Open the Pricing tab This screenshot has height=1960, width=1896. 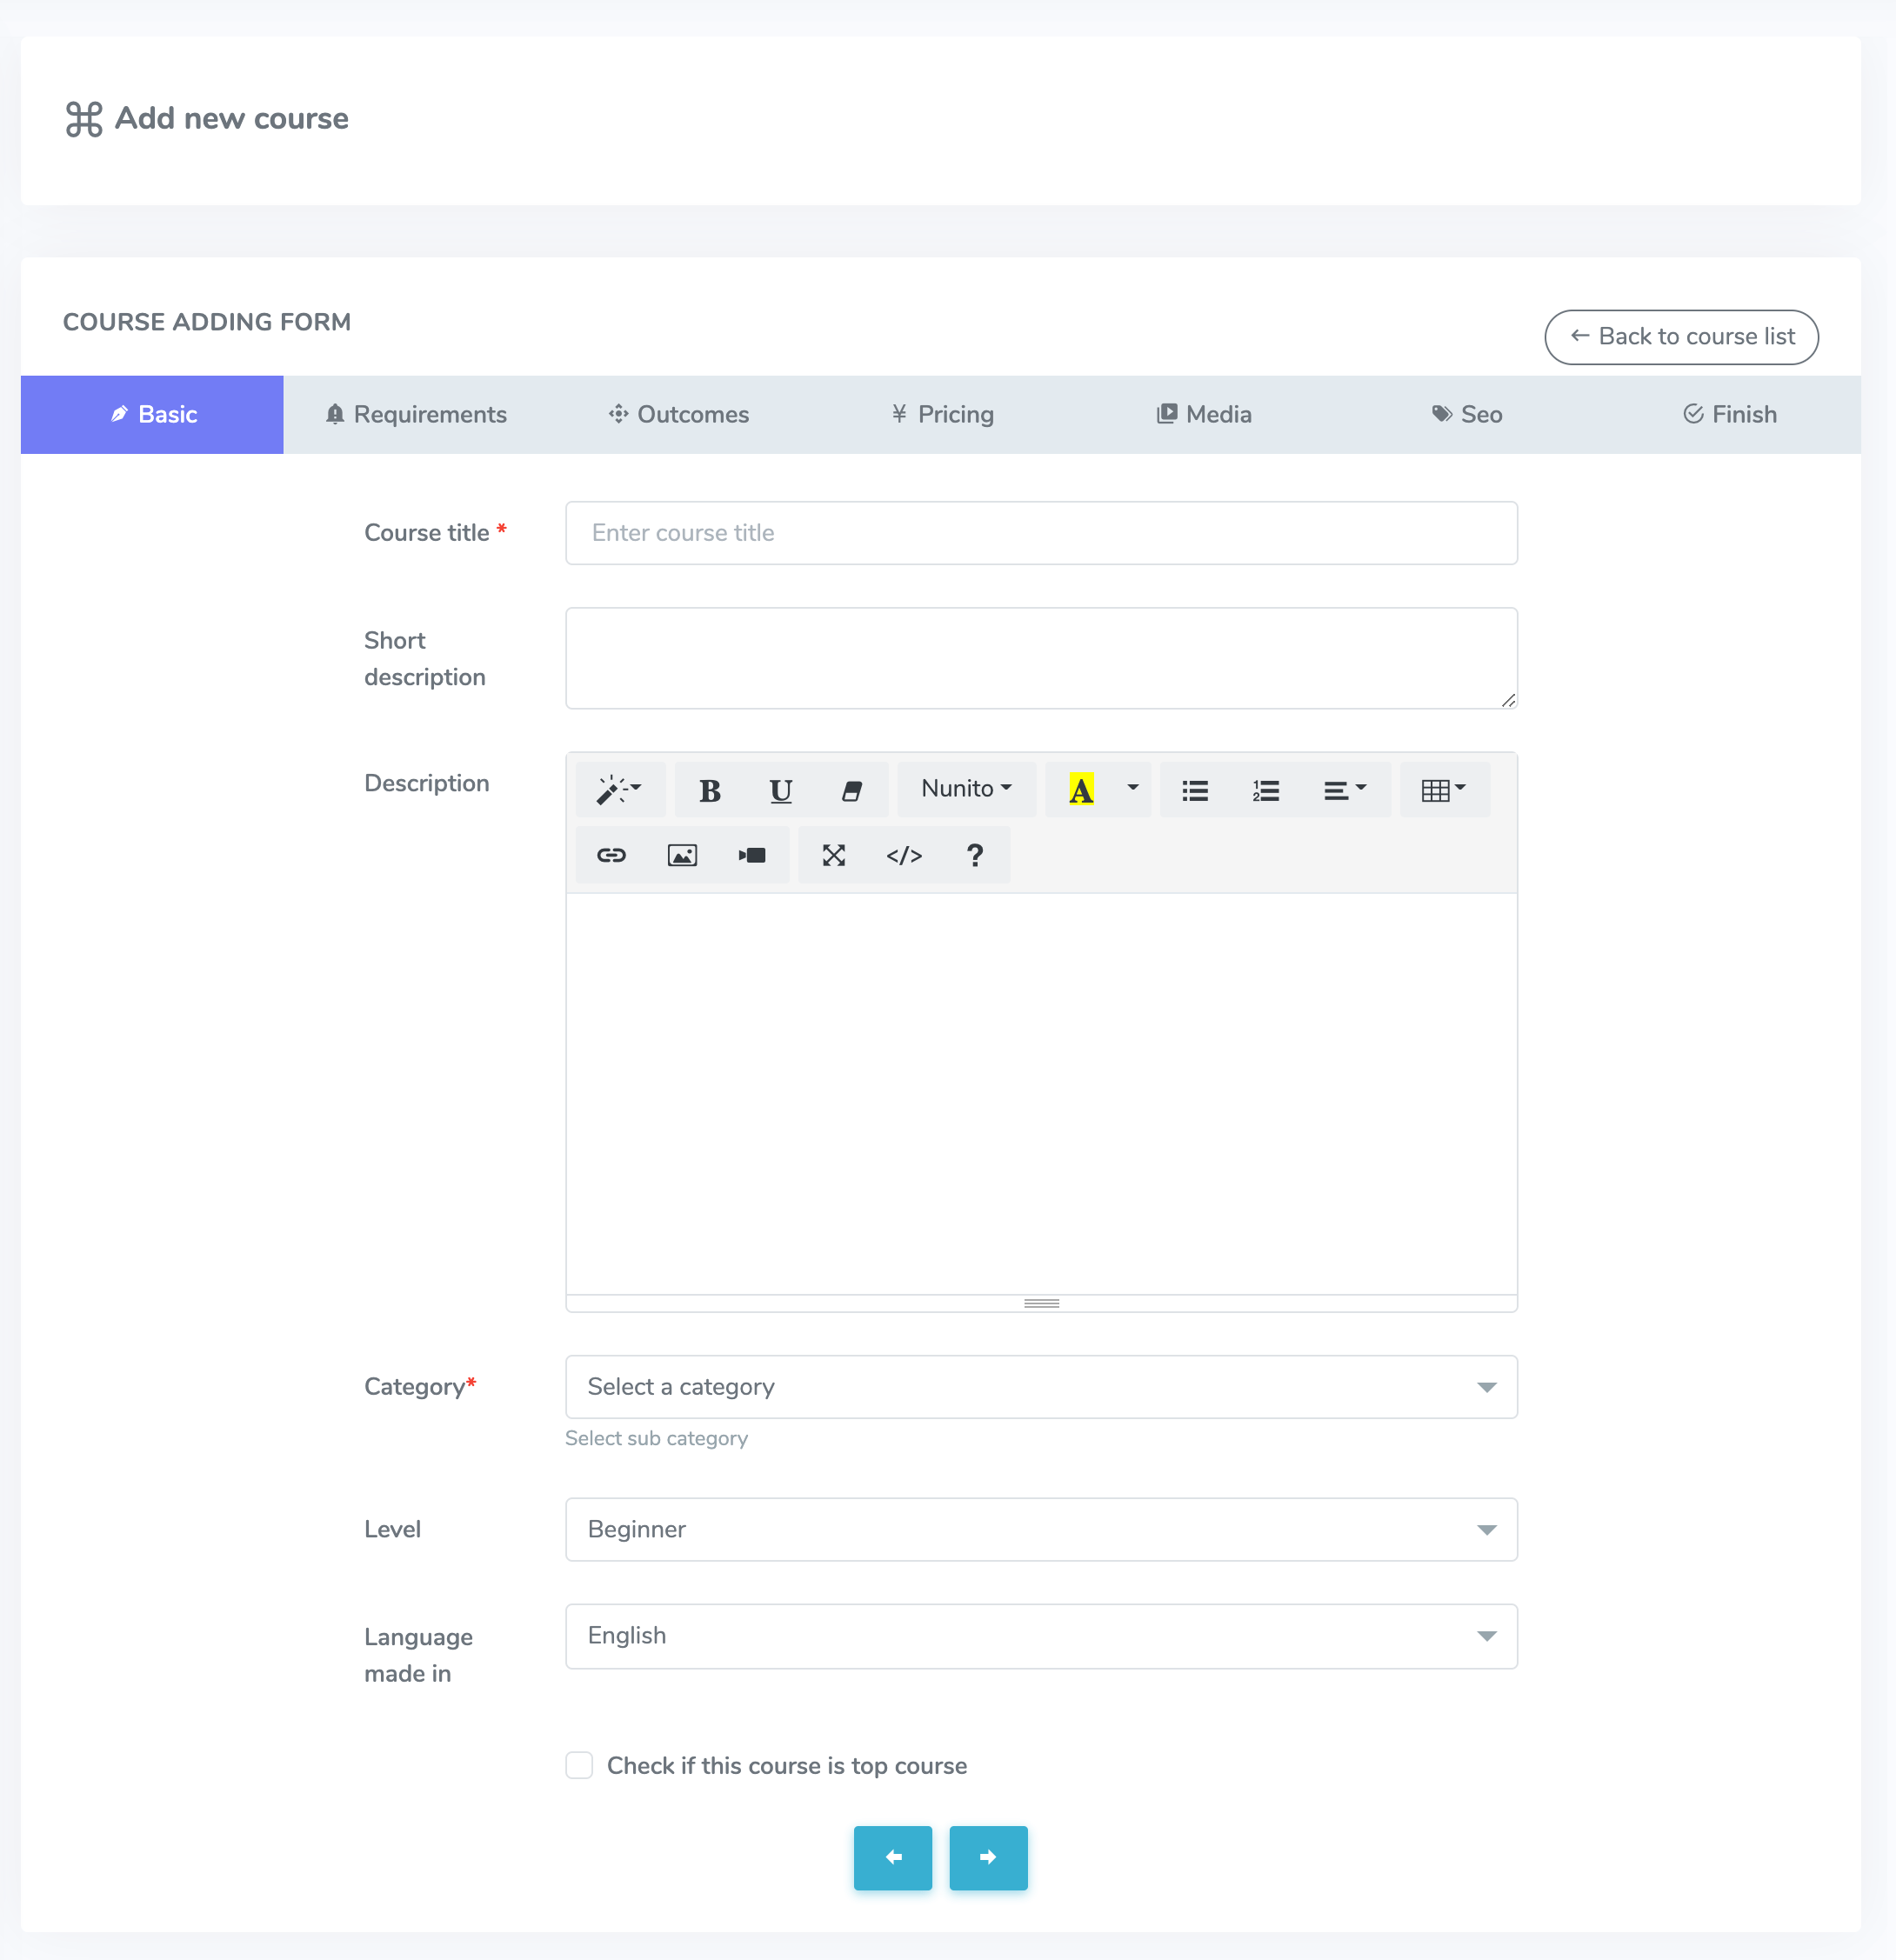coord(942,415)
